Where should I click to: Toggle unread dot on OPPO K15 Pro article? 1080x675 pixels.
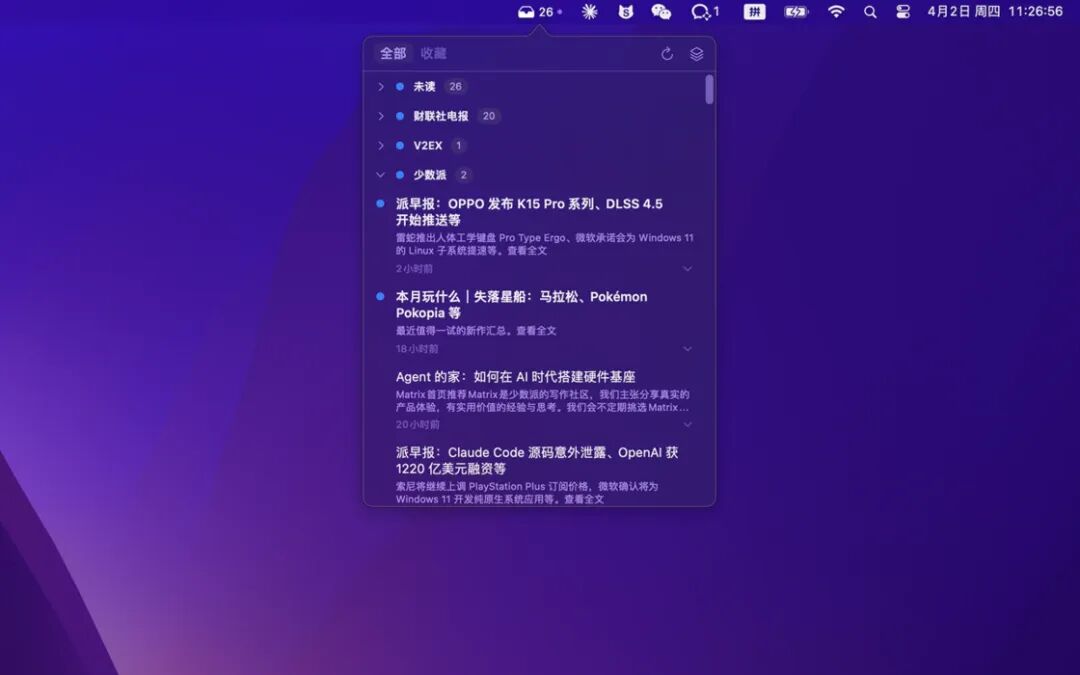point(380,204)
